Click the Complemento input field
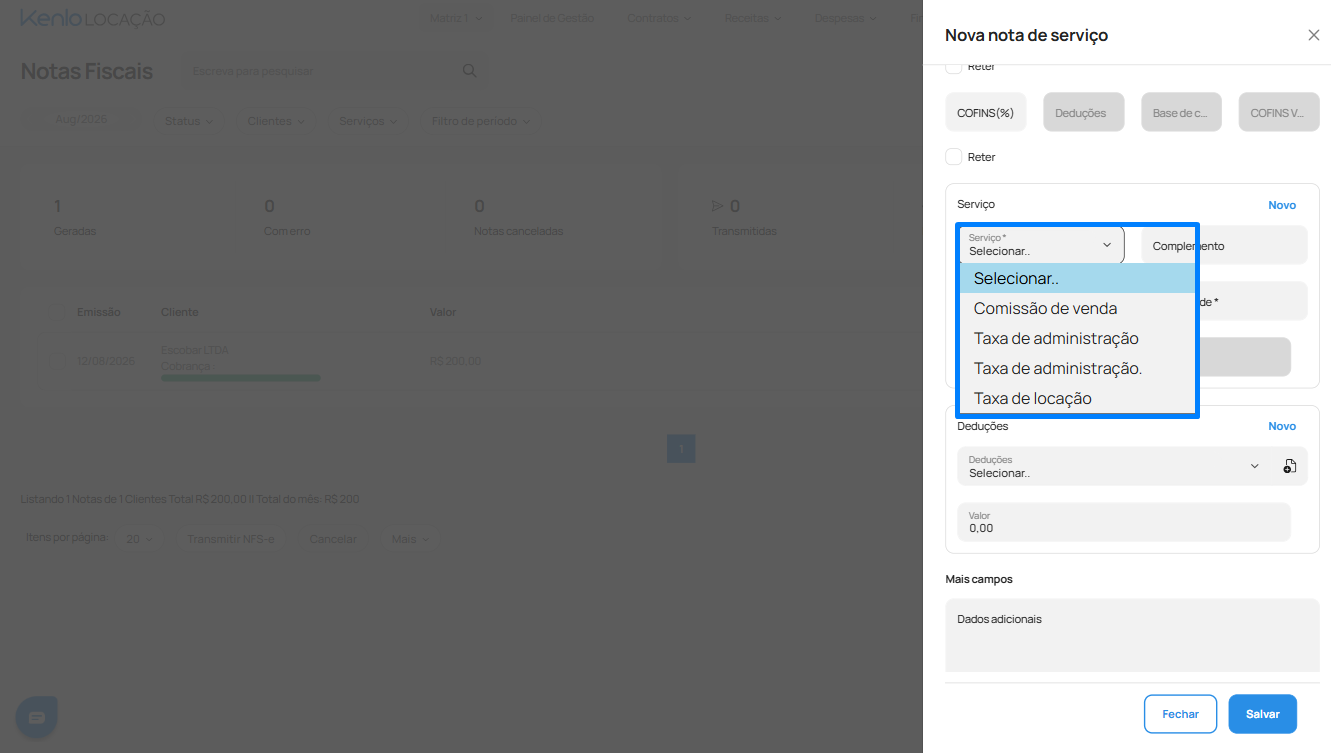Image resolution: width=1331 pixels, height=753 pixels. (x=1224, y=245)
